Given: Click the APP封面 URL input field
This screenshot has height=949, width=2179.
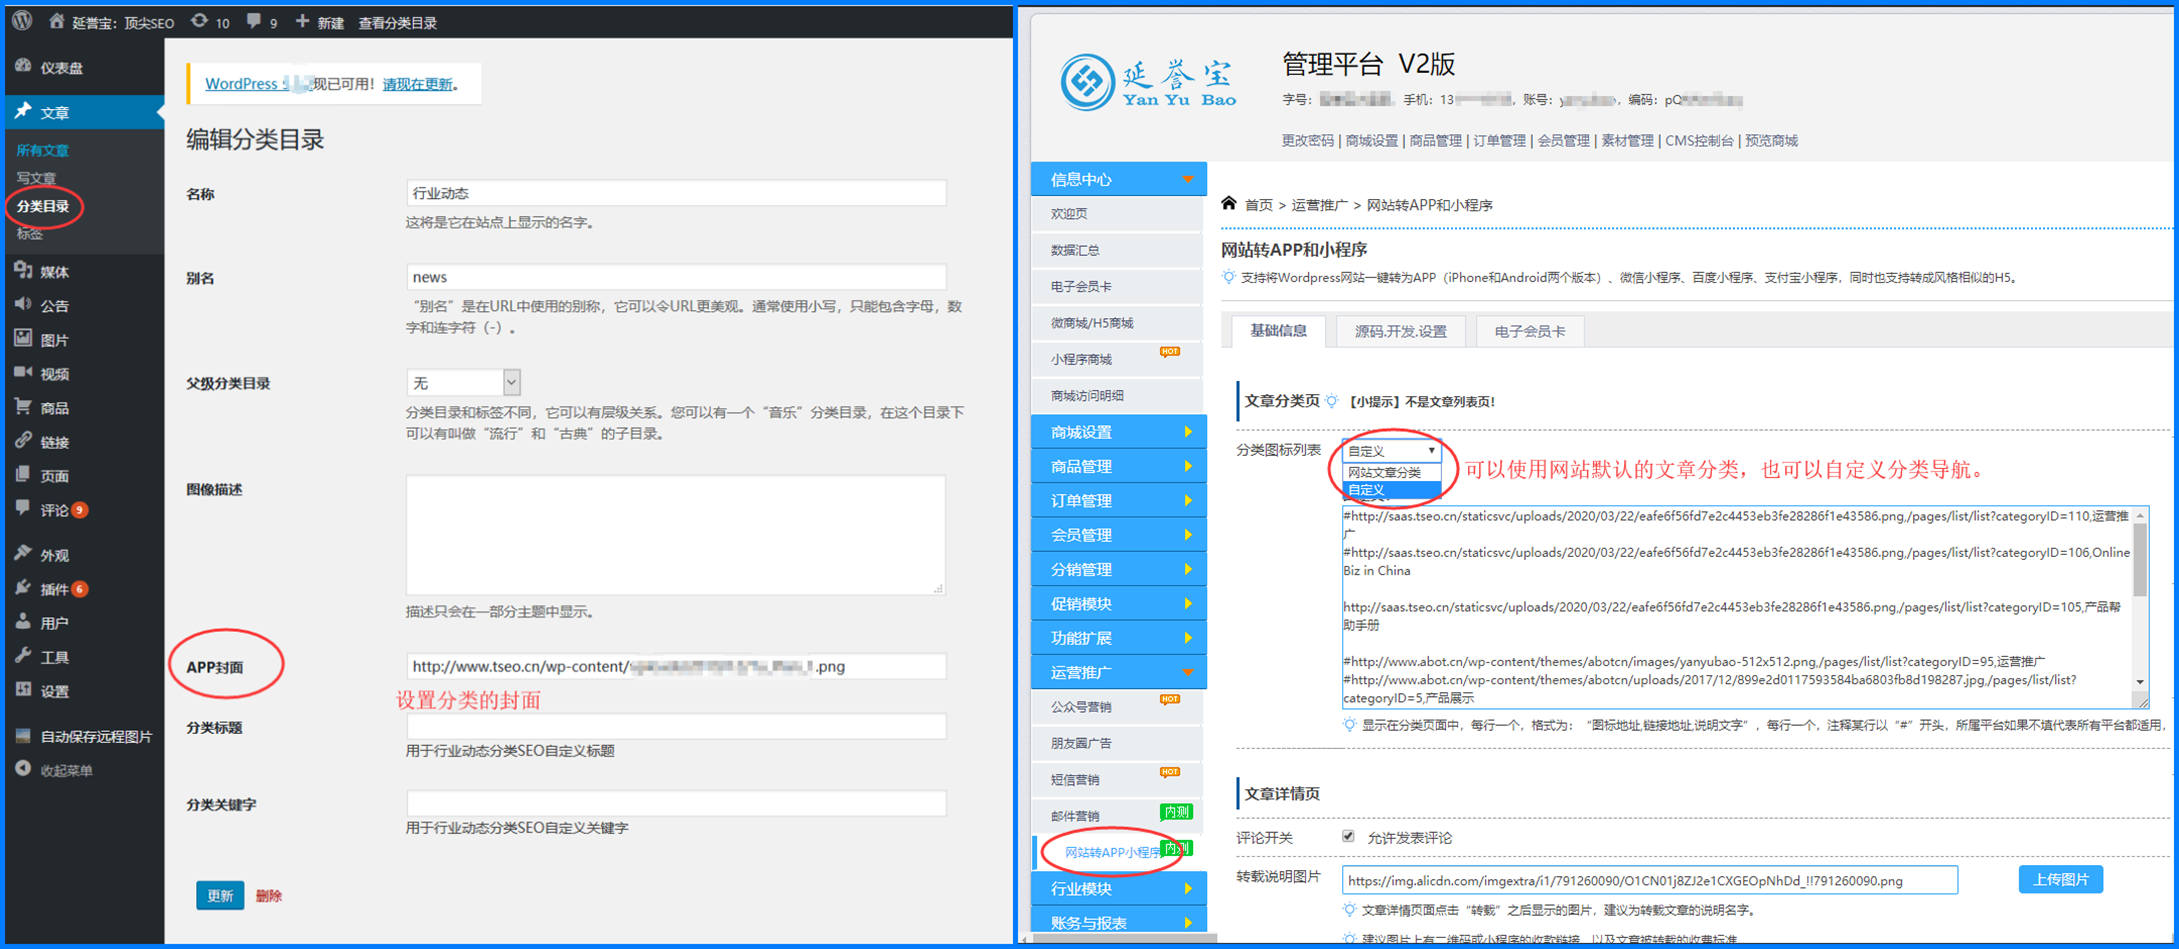Looking at the screenshot, I should 676,666.
